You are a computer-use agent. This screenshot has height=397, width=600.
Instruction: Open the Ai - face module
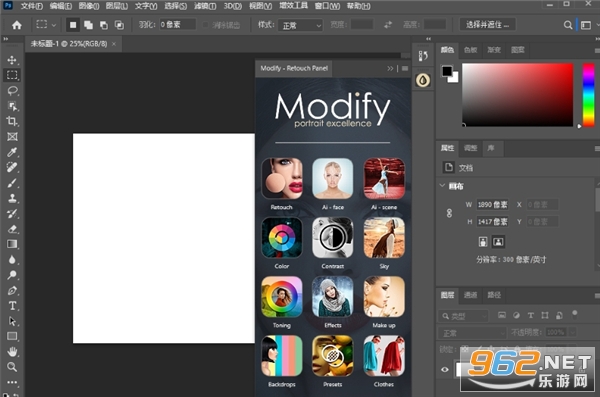click(x=333, y=178)
